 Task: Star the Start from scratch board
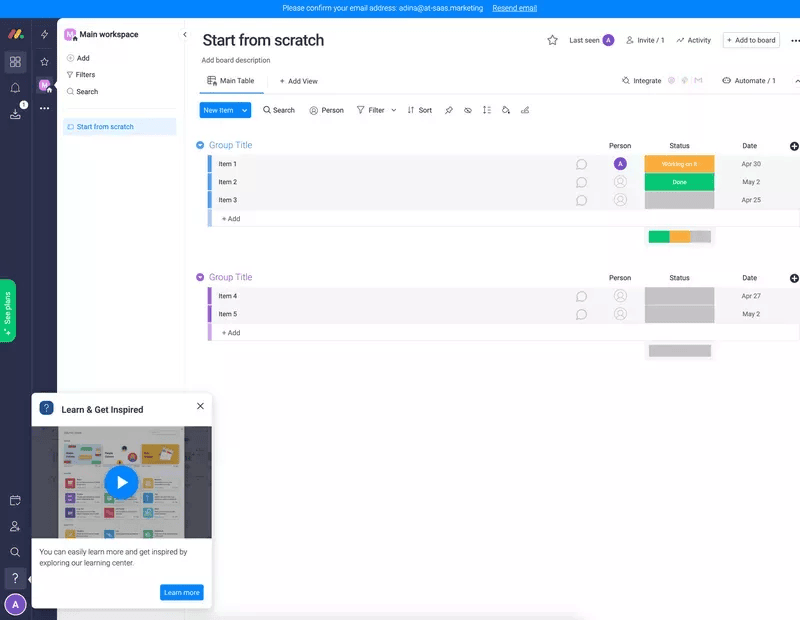(x=552, y=40)
